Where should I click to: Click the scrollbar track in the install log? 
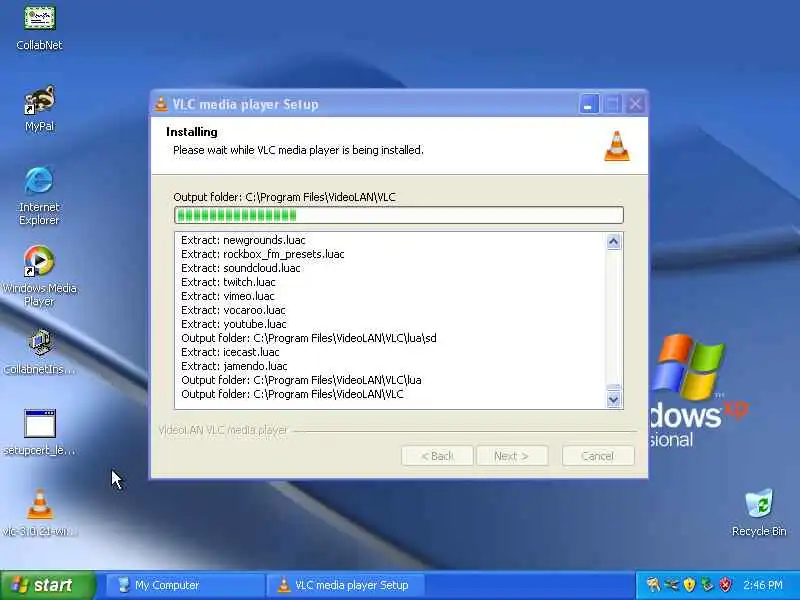click(x=614, y=316)
